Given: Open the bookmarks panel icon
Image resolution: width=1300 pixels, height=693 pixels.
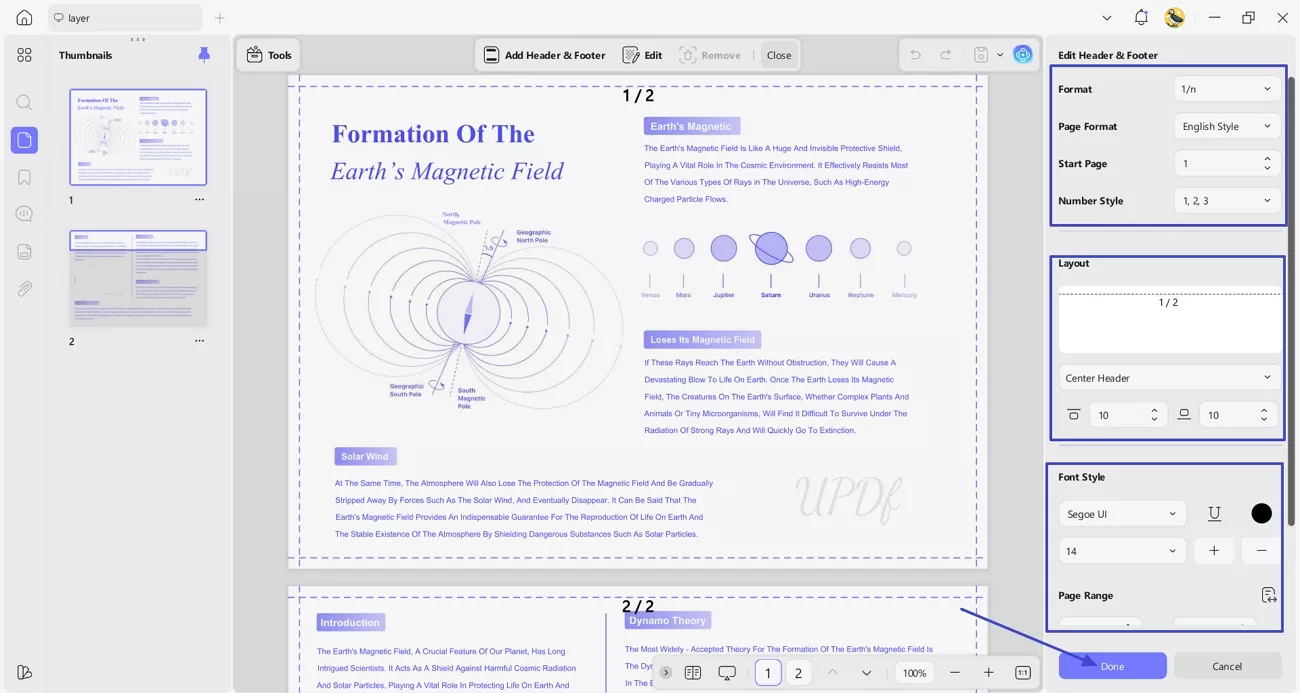Looking at the screenshot, I should click(24, 177).
